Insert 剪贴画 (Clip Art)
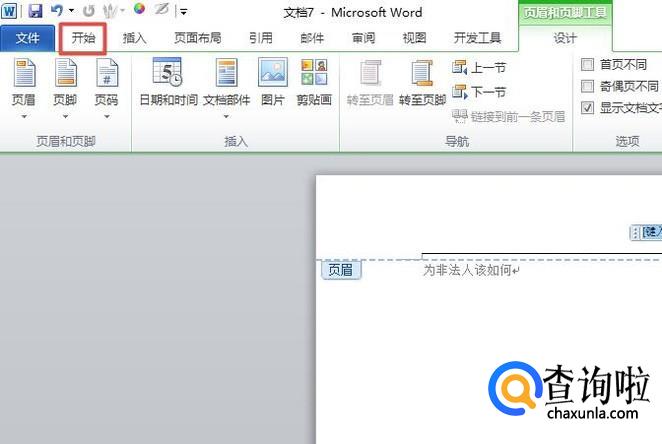The width and height of the screenshot is (662, 444). point(314,82)
